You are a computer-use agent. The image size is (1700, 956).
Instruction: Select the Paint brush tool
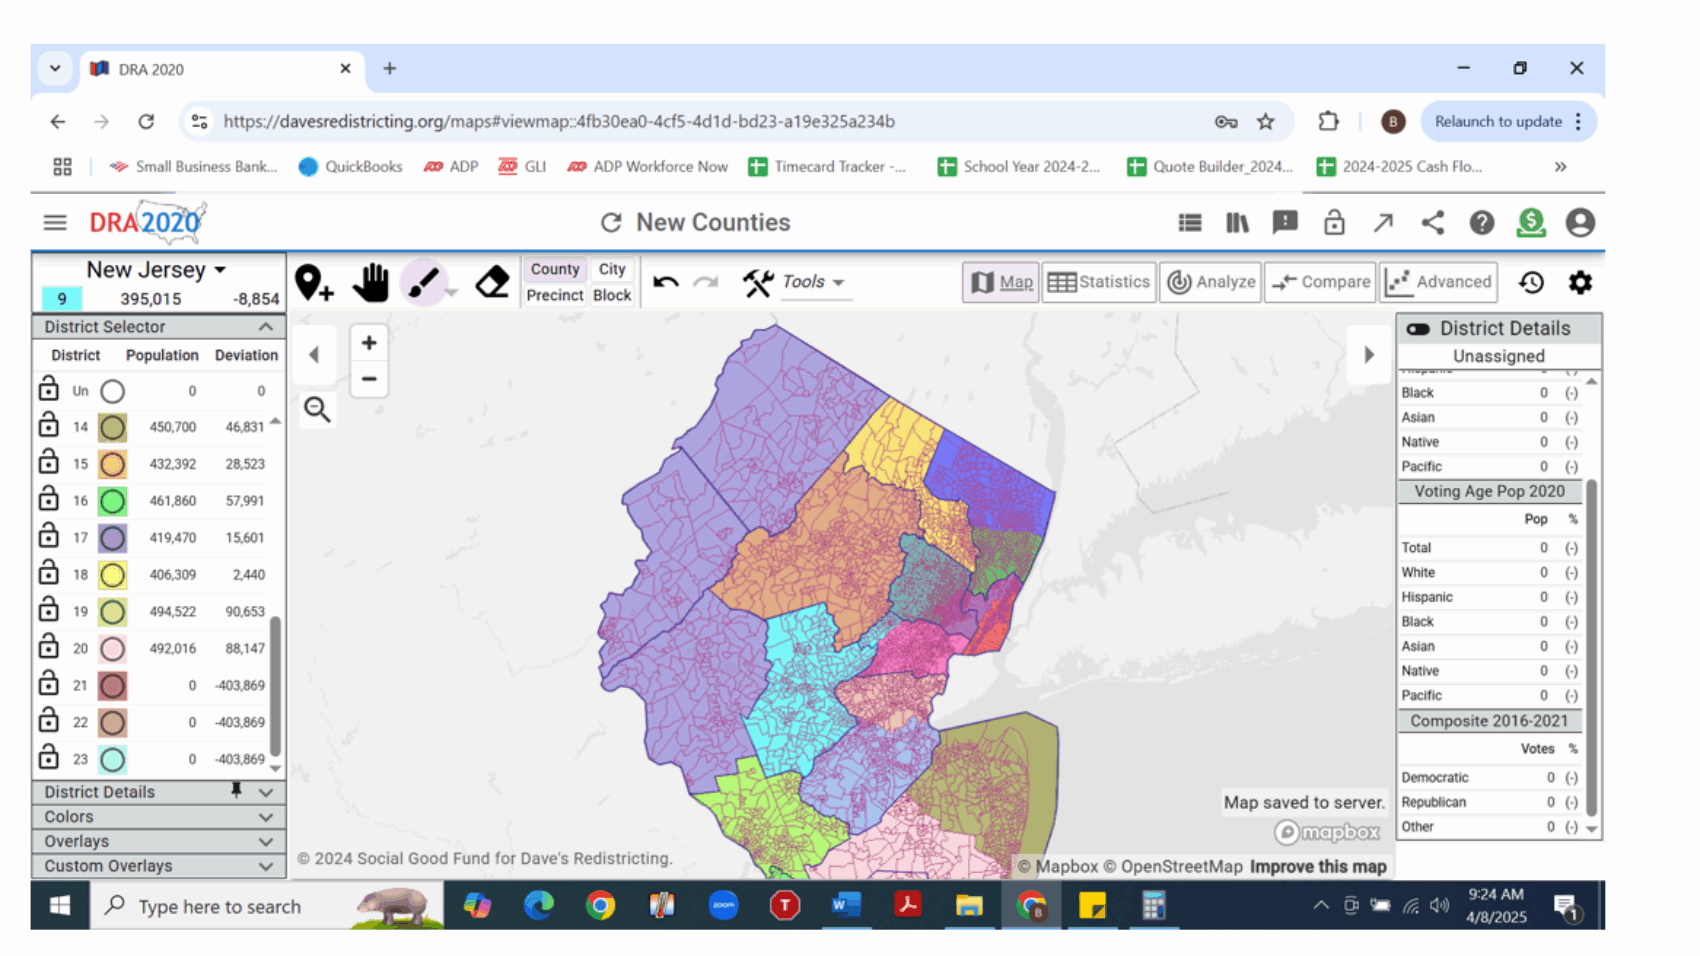pos(424,283)
